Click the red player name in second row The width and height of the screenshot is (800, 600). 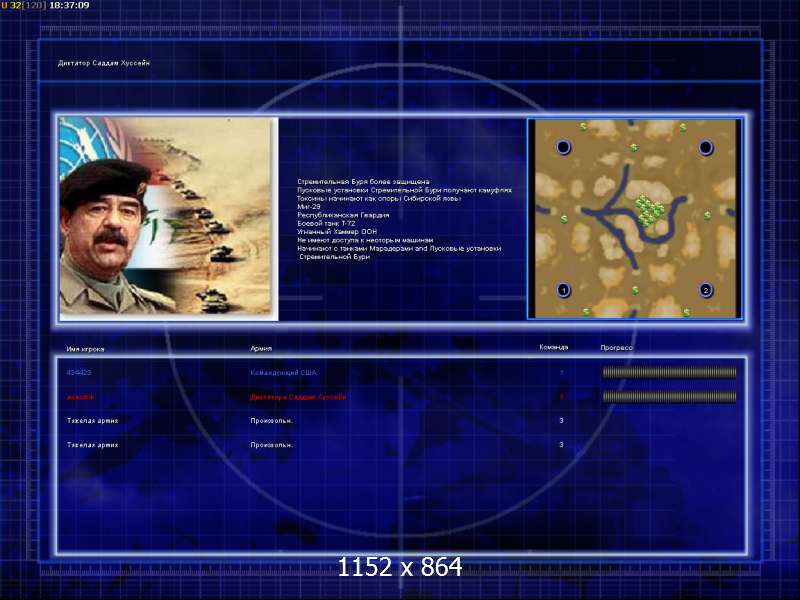pos(80,396)
